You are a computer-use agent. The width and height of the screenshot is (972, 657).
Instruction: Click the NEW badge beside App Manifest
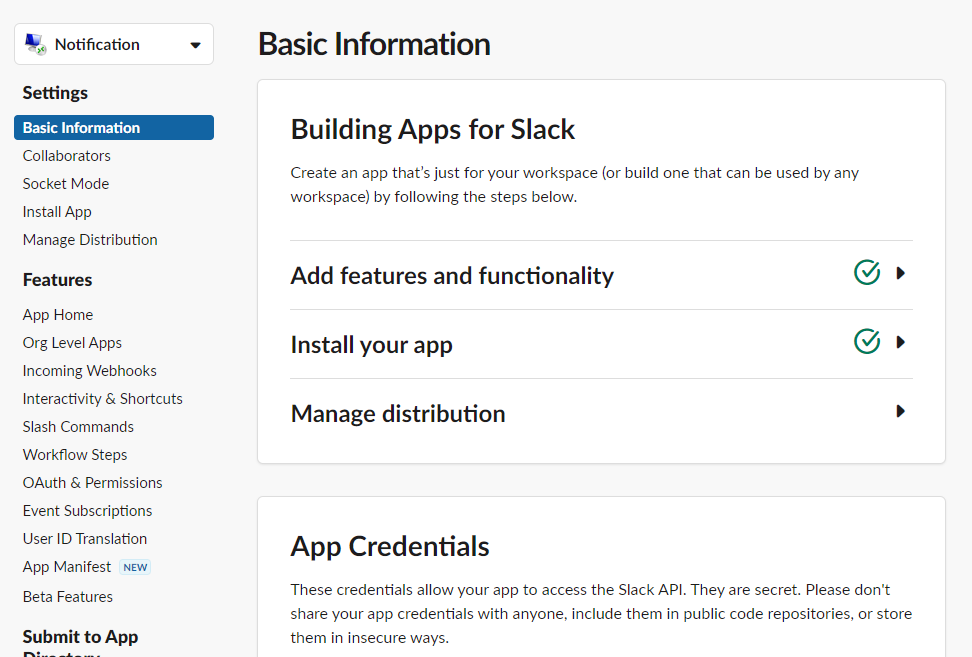[135, 567]
